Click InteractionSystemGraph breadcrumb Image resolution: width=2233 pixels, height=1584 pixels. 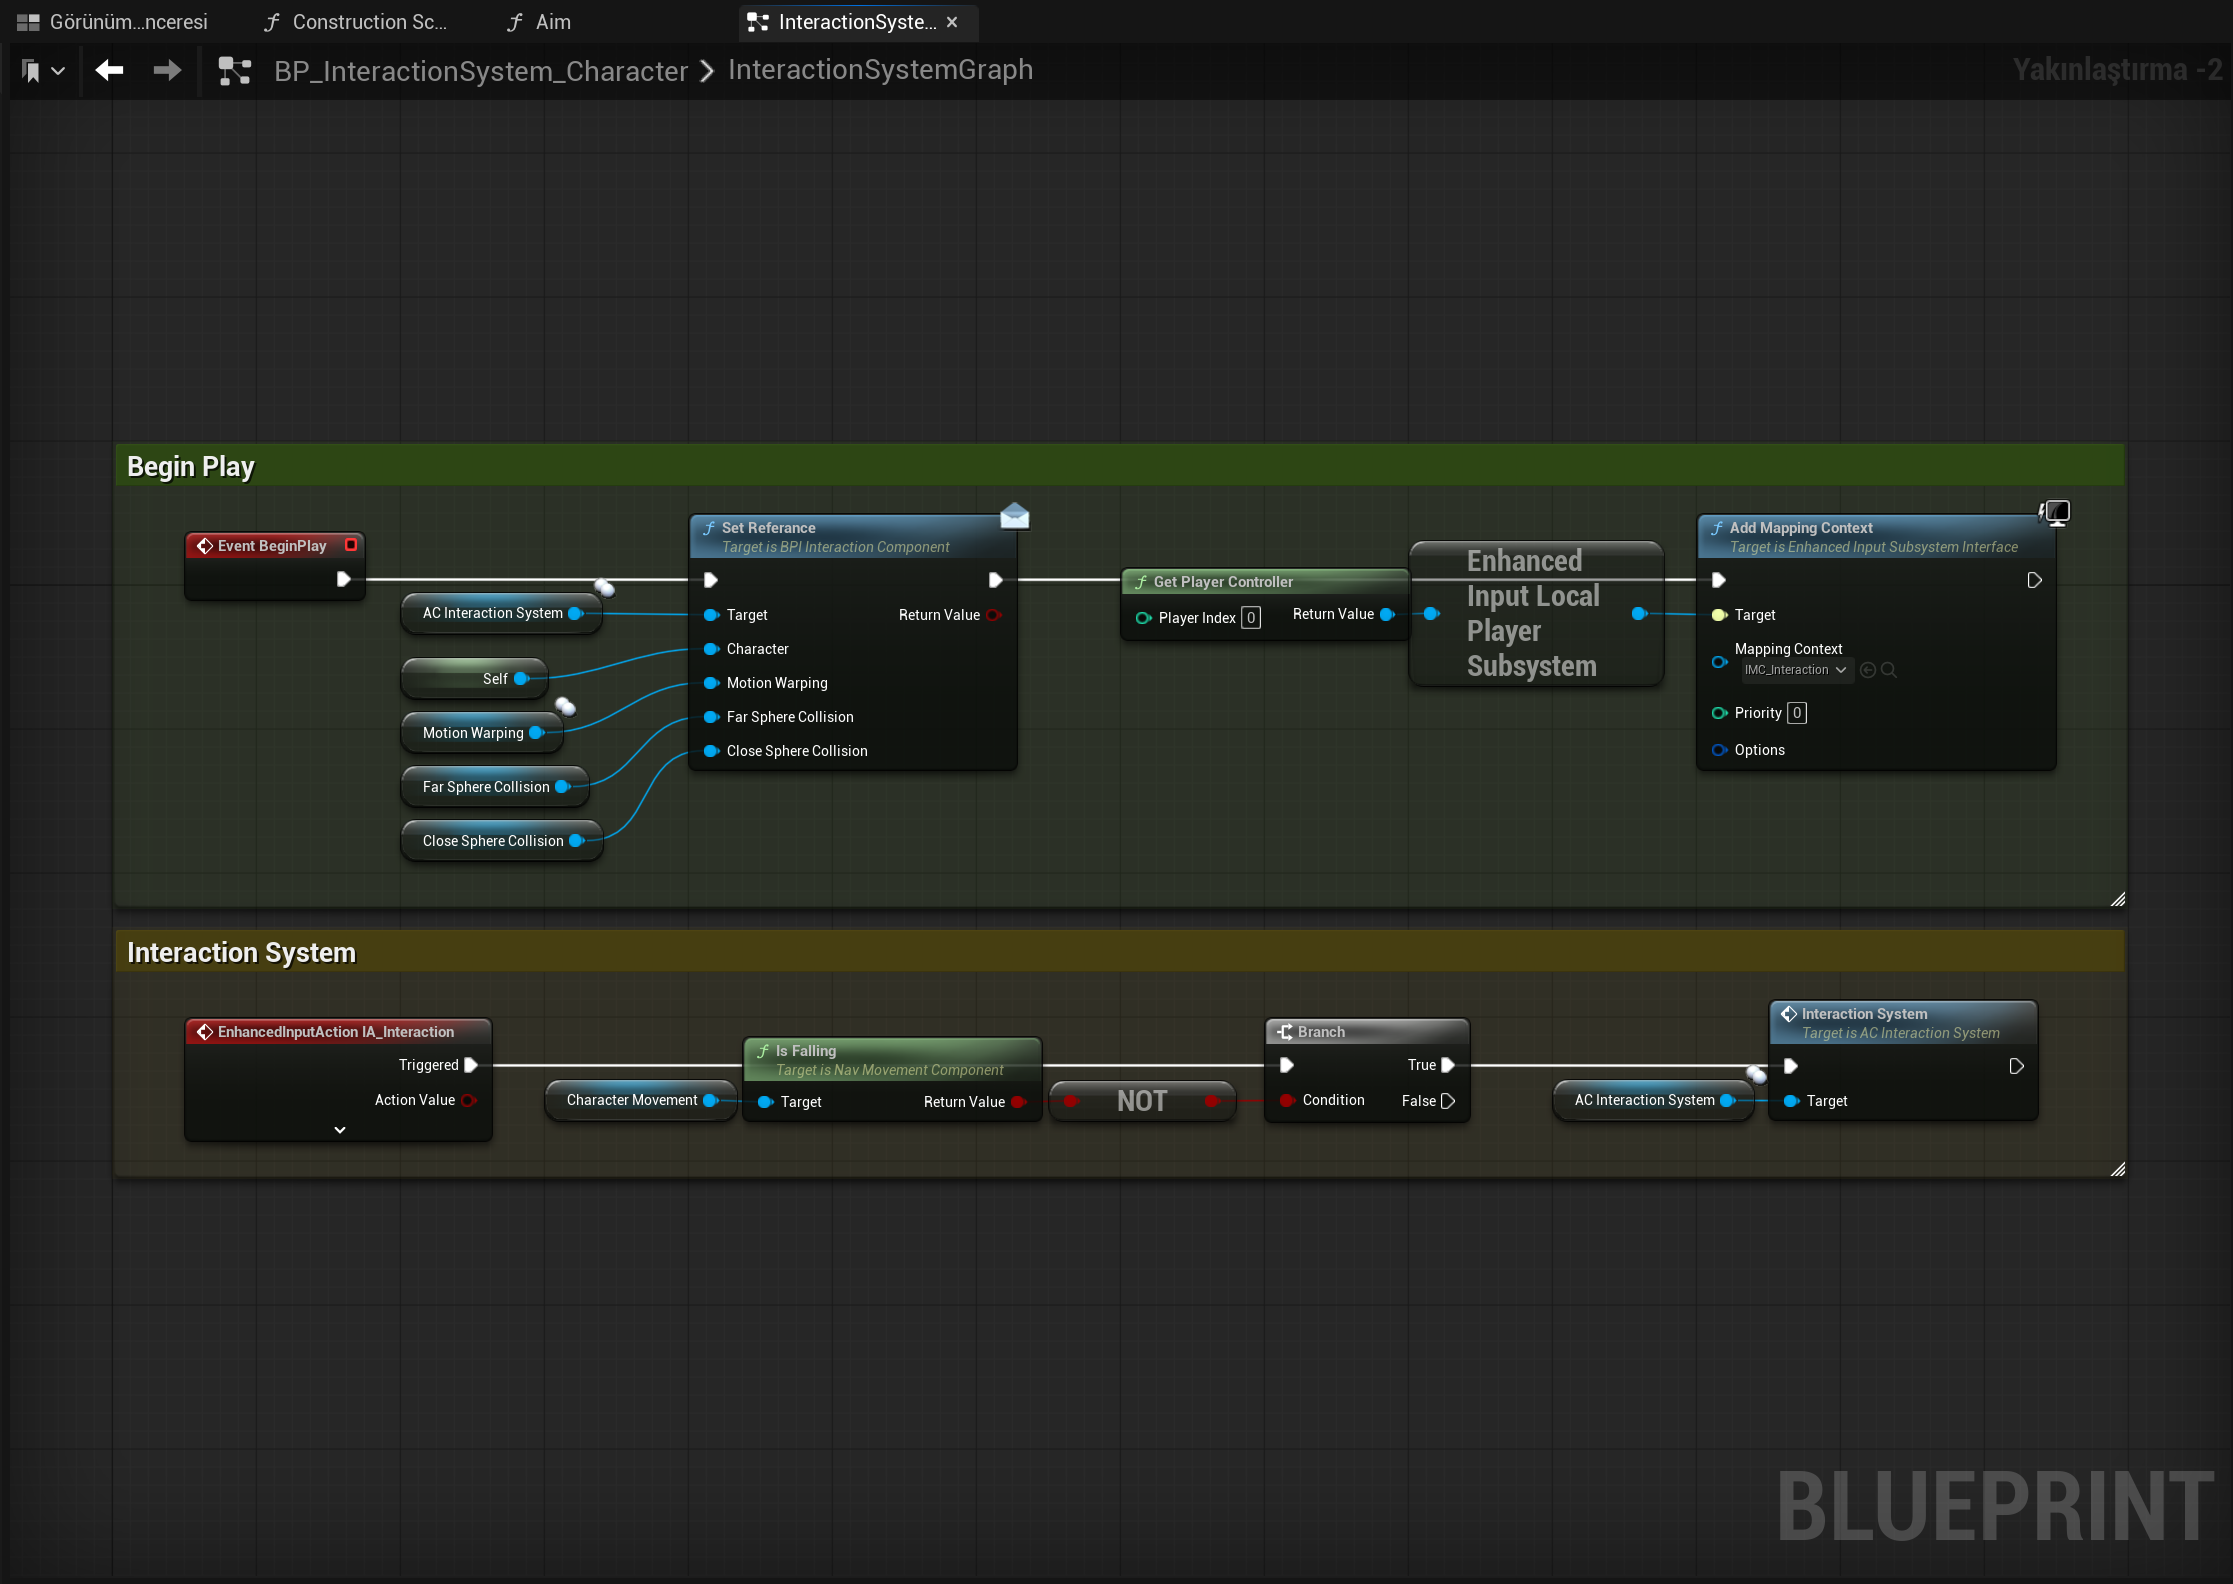click(880, 69)
